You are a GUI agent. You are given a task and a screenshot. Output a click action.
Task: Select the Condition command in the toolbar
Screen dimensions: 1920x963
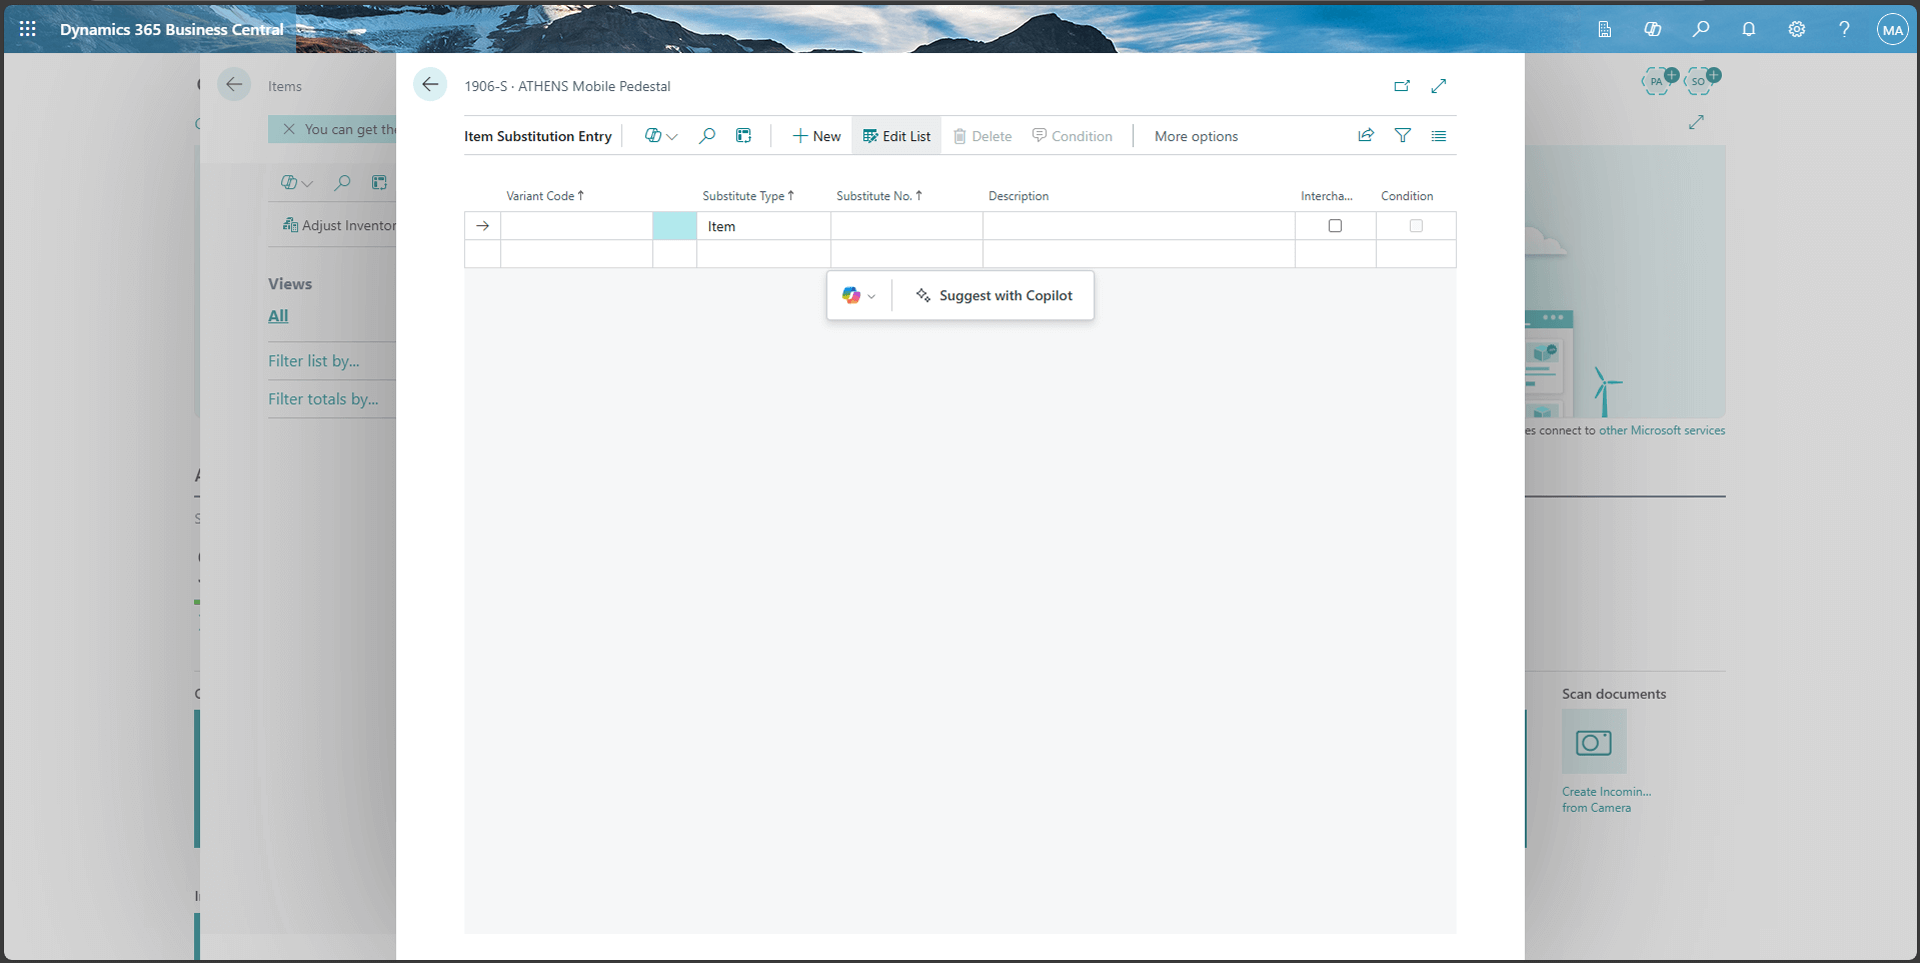pyautogui.click(x=1072, y=135)
